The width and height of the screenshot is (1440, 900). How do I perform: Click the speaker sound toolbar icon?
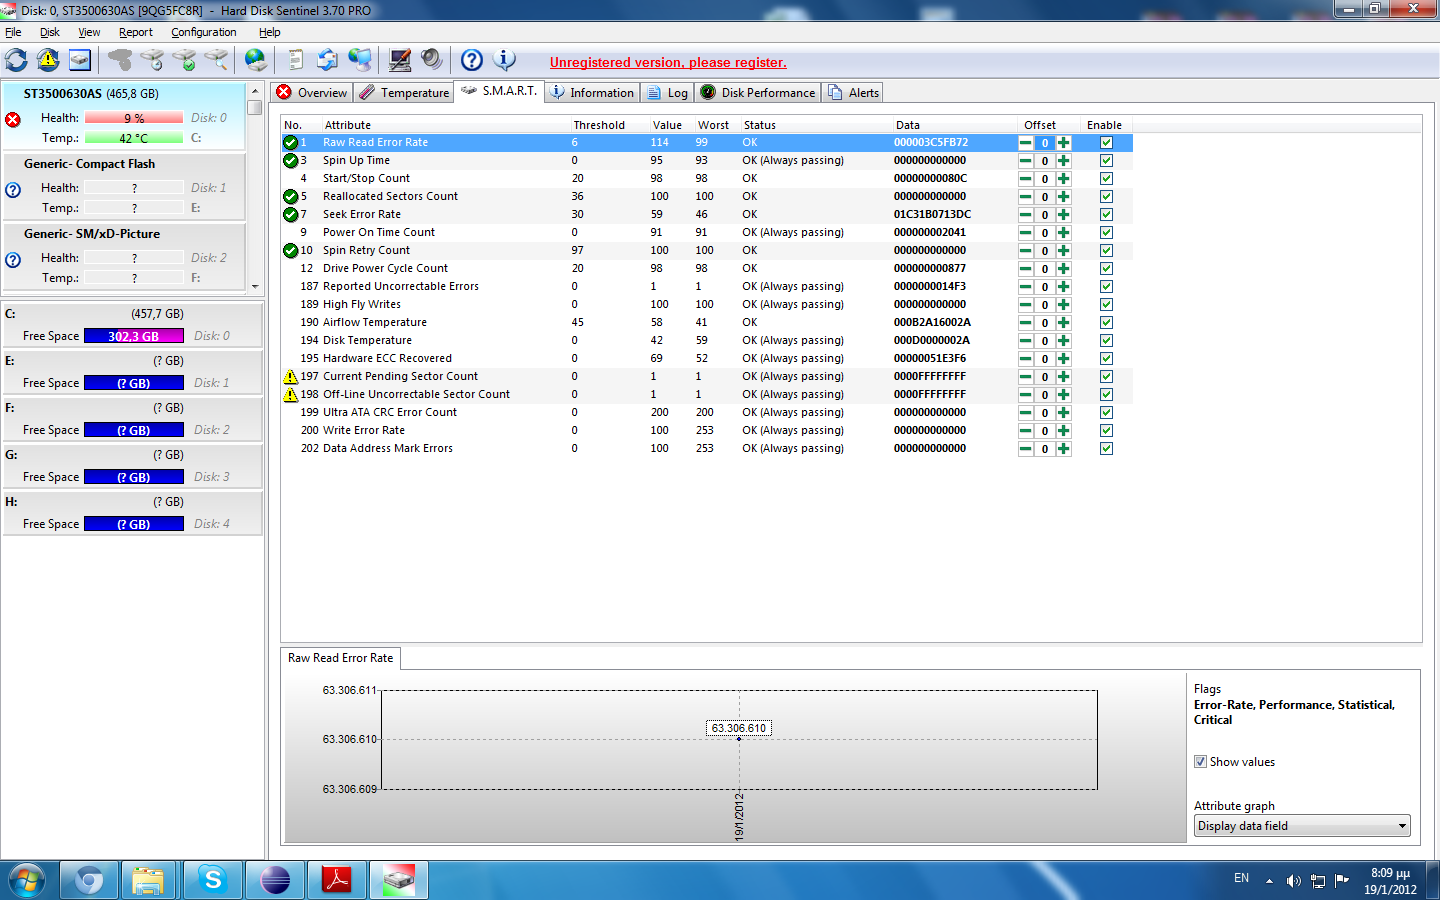pos(432,60)
